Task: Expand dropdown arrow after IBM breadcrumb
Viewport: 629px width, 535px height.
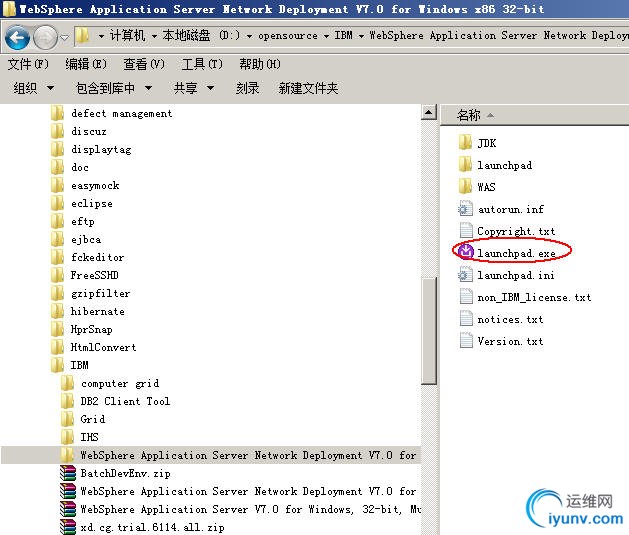Action: coord(361,36)
